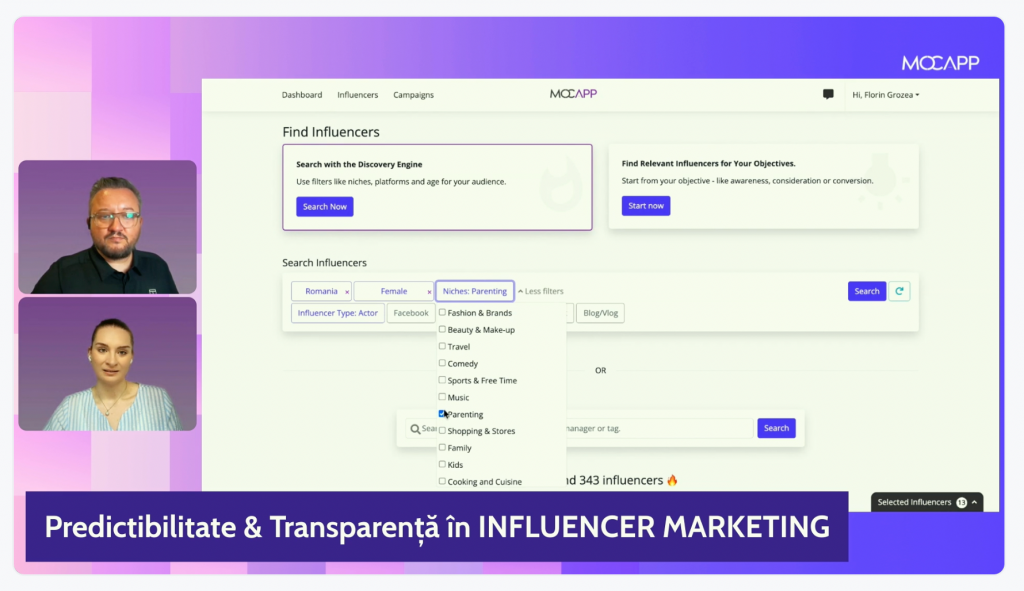
Task: Open the Romania country filter
Action: coord(321,291)
